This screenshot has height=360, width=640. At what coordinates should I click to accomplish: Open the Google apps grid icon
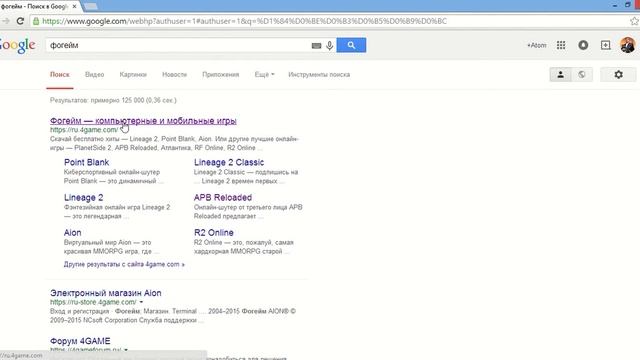pos(561,45)
